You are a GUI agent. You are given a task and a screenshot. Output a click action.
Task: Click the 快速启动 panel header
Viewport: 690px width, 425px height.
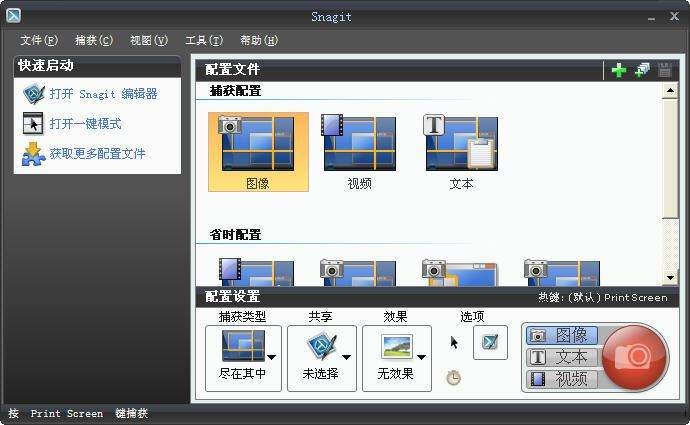(x=97, y=66)
